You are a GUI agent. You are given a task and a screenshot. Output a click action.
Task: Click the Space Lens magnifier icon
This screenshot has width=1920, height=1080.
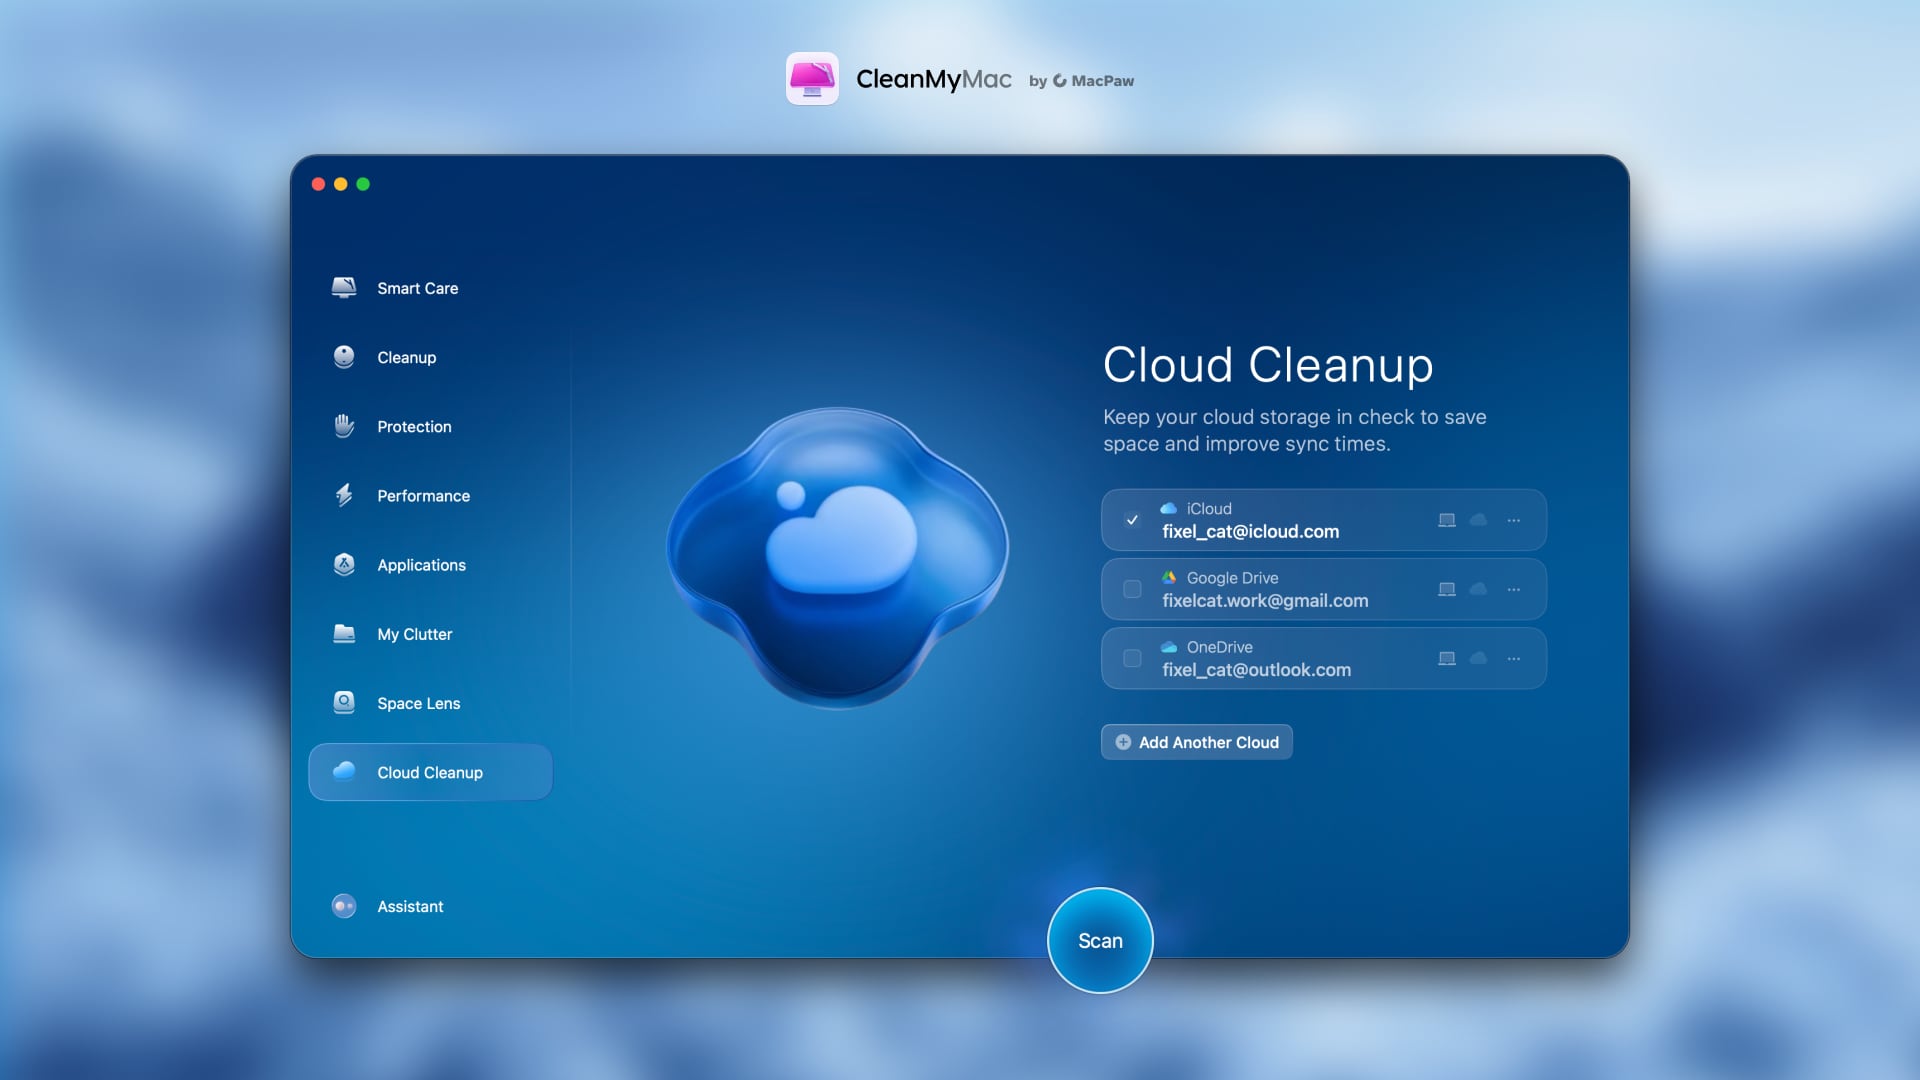coord(344,703)
